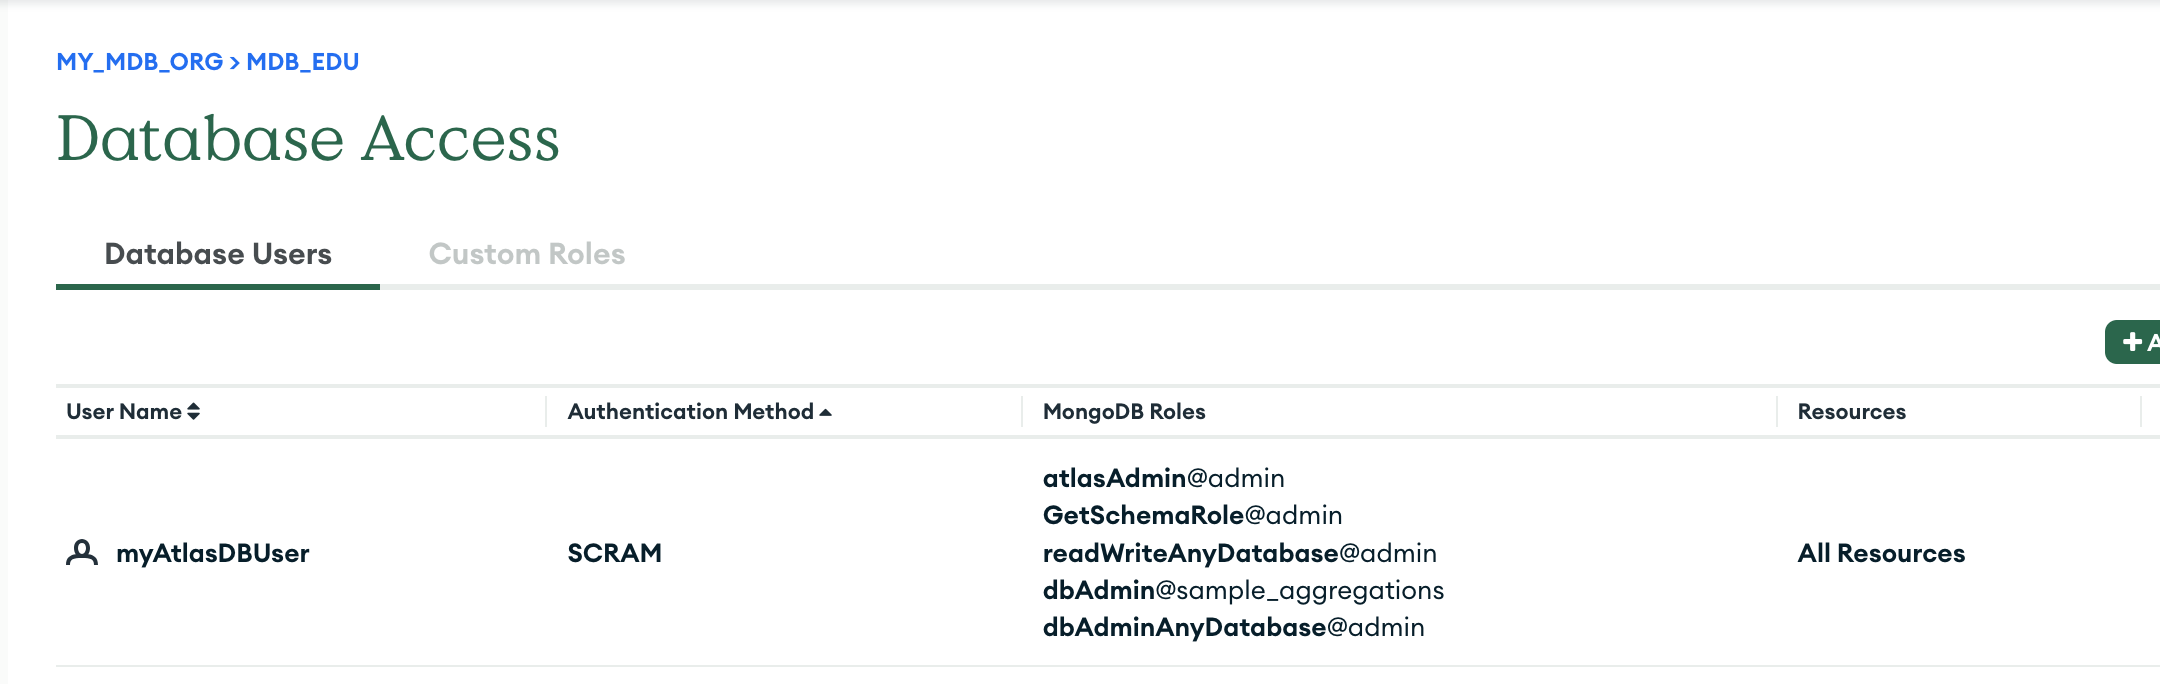
Task: Sort by User Name column header
Action: [x=124, y=411]
